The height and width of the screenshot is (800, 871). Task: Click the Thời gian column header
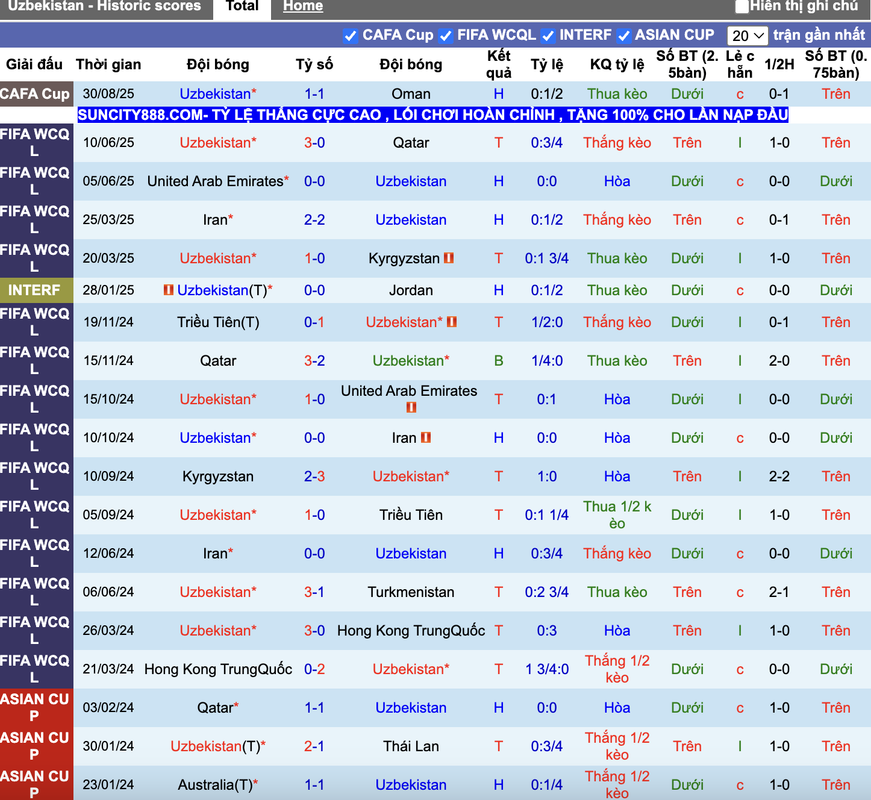tap(108, 64)
